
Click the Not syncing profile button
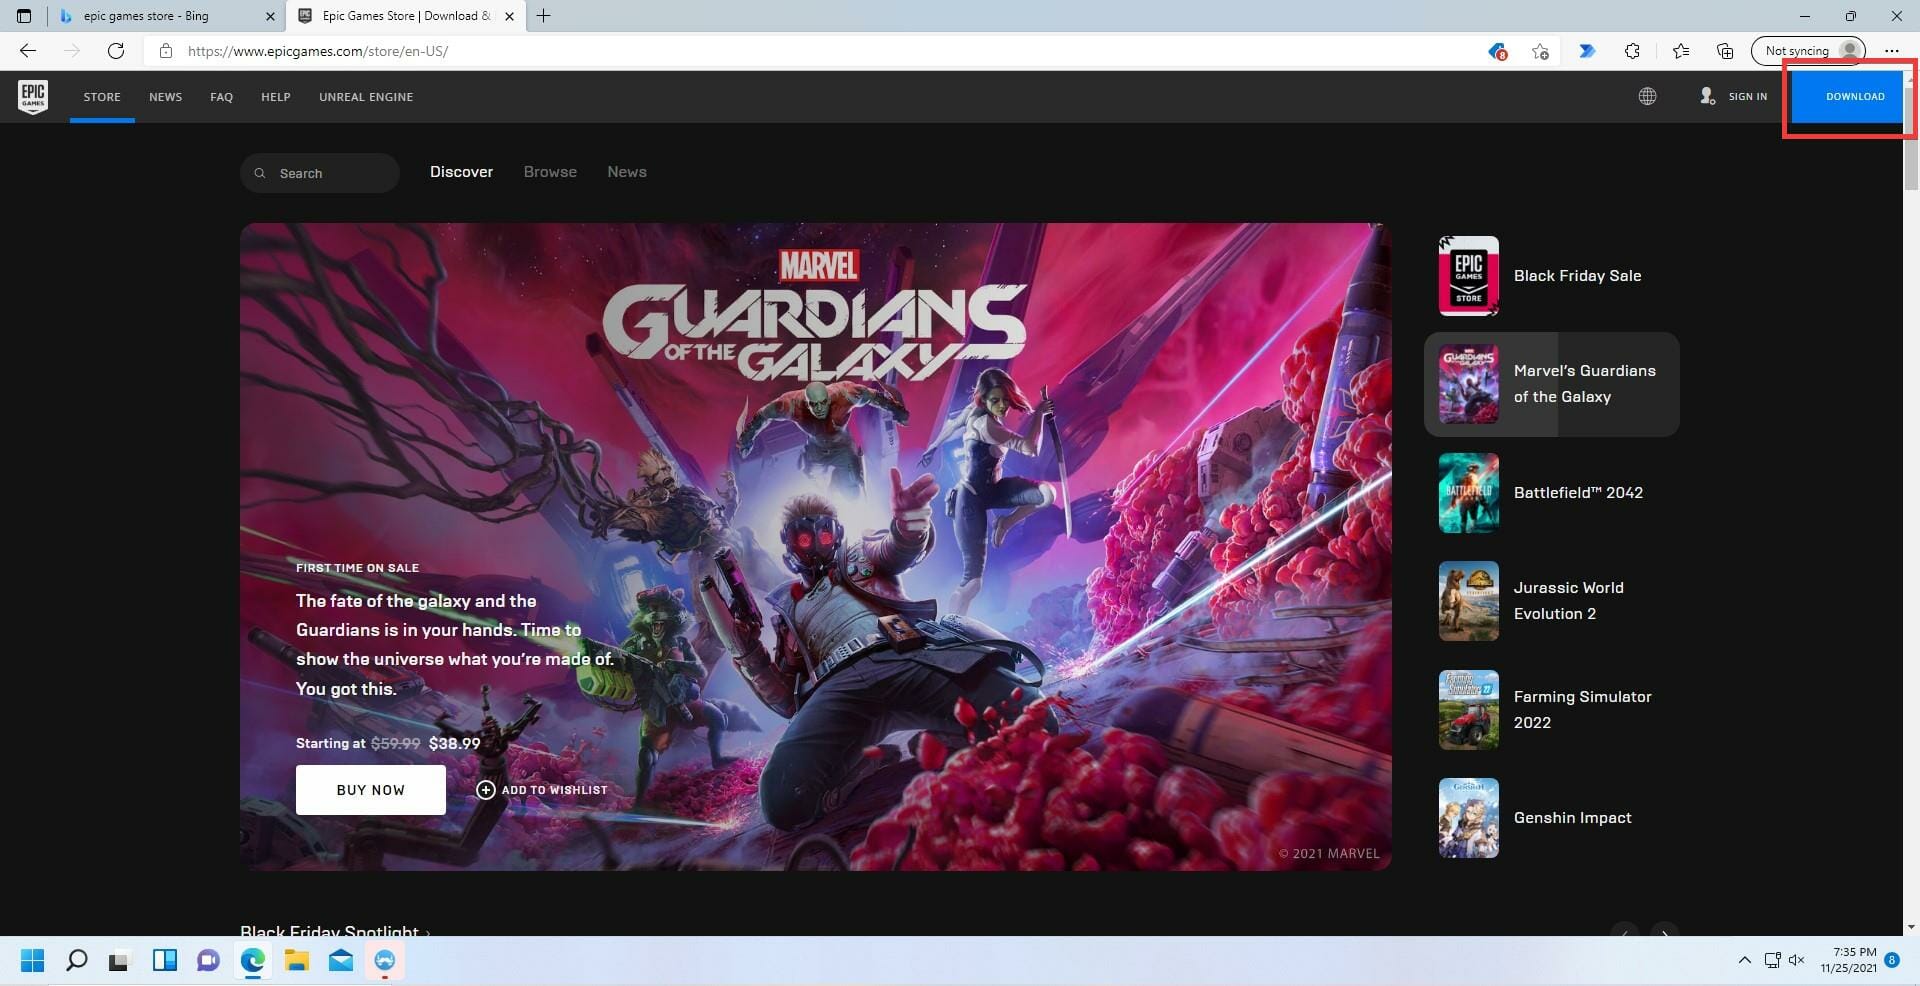coord(1808,51)
